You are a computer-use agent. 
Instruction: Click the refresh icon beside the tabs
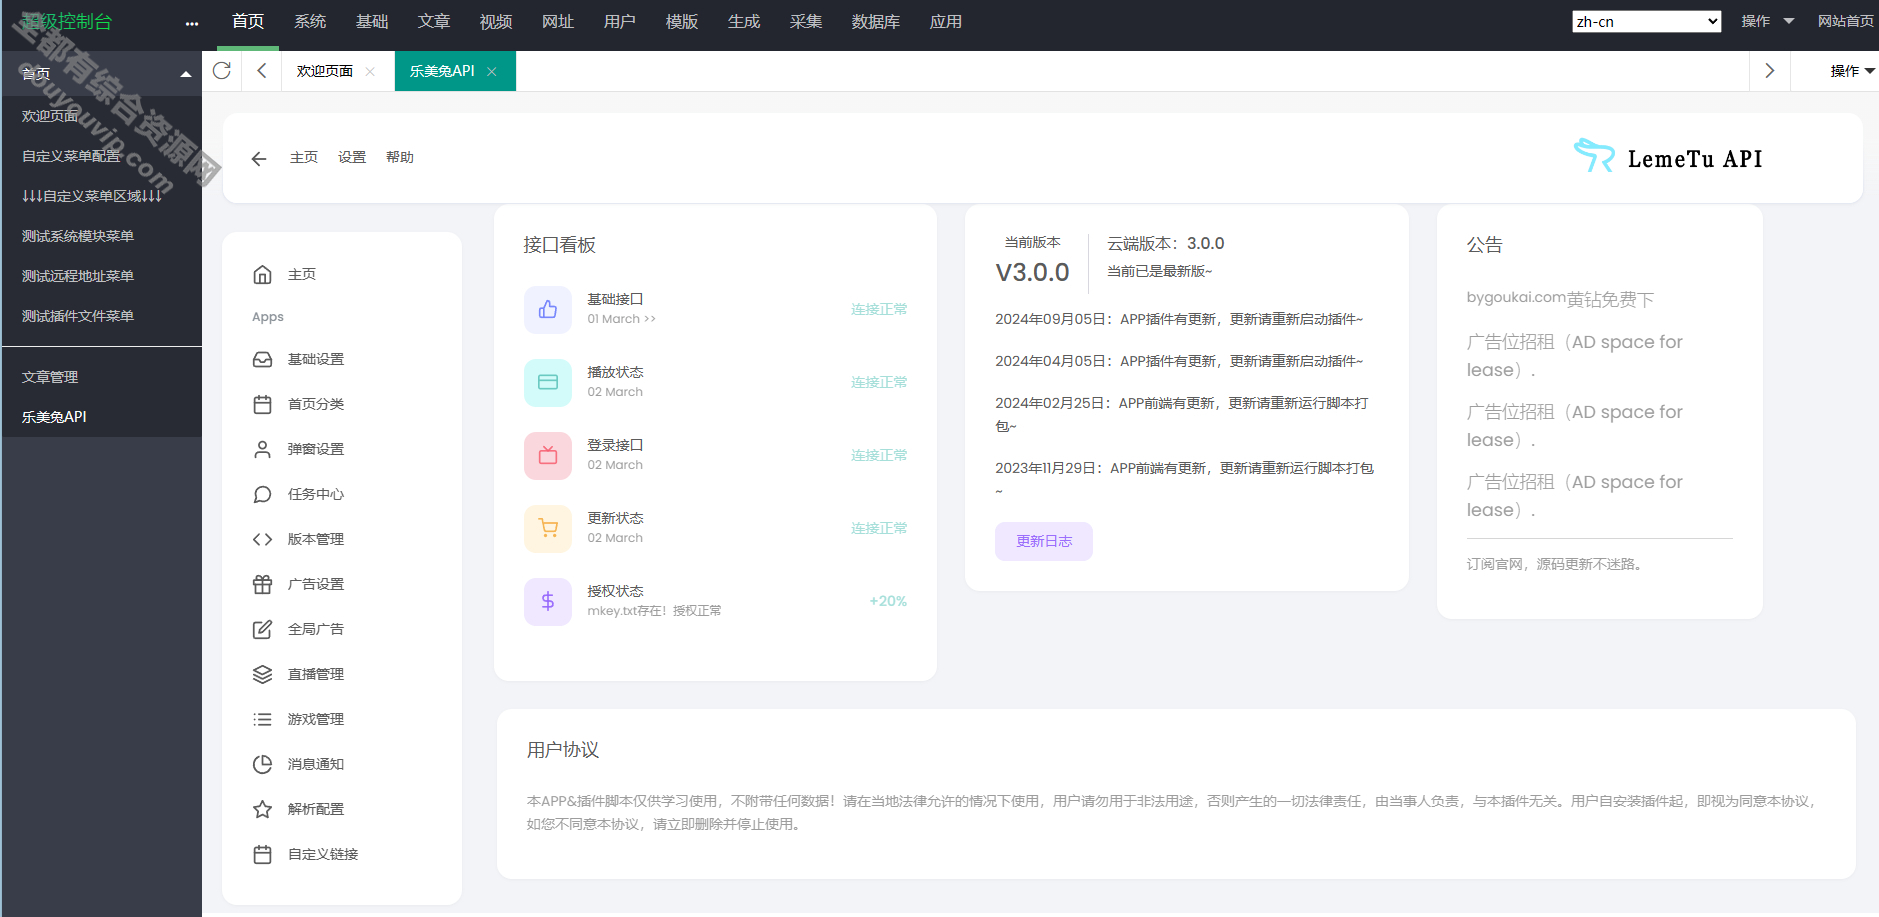[222, 70]
